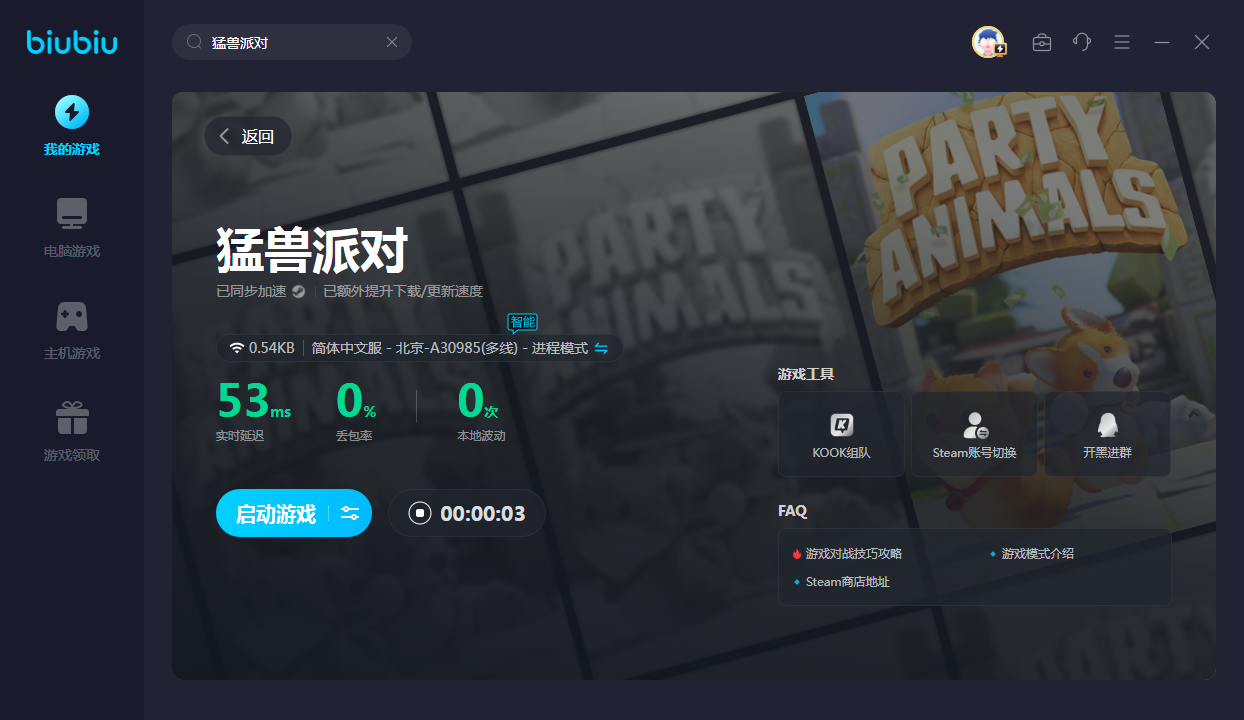Click the 00:00:03 acceleration timer
The image size is (1244, 720).
[483, 514]
